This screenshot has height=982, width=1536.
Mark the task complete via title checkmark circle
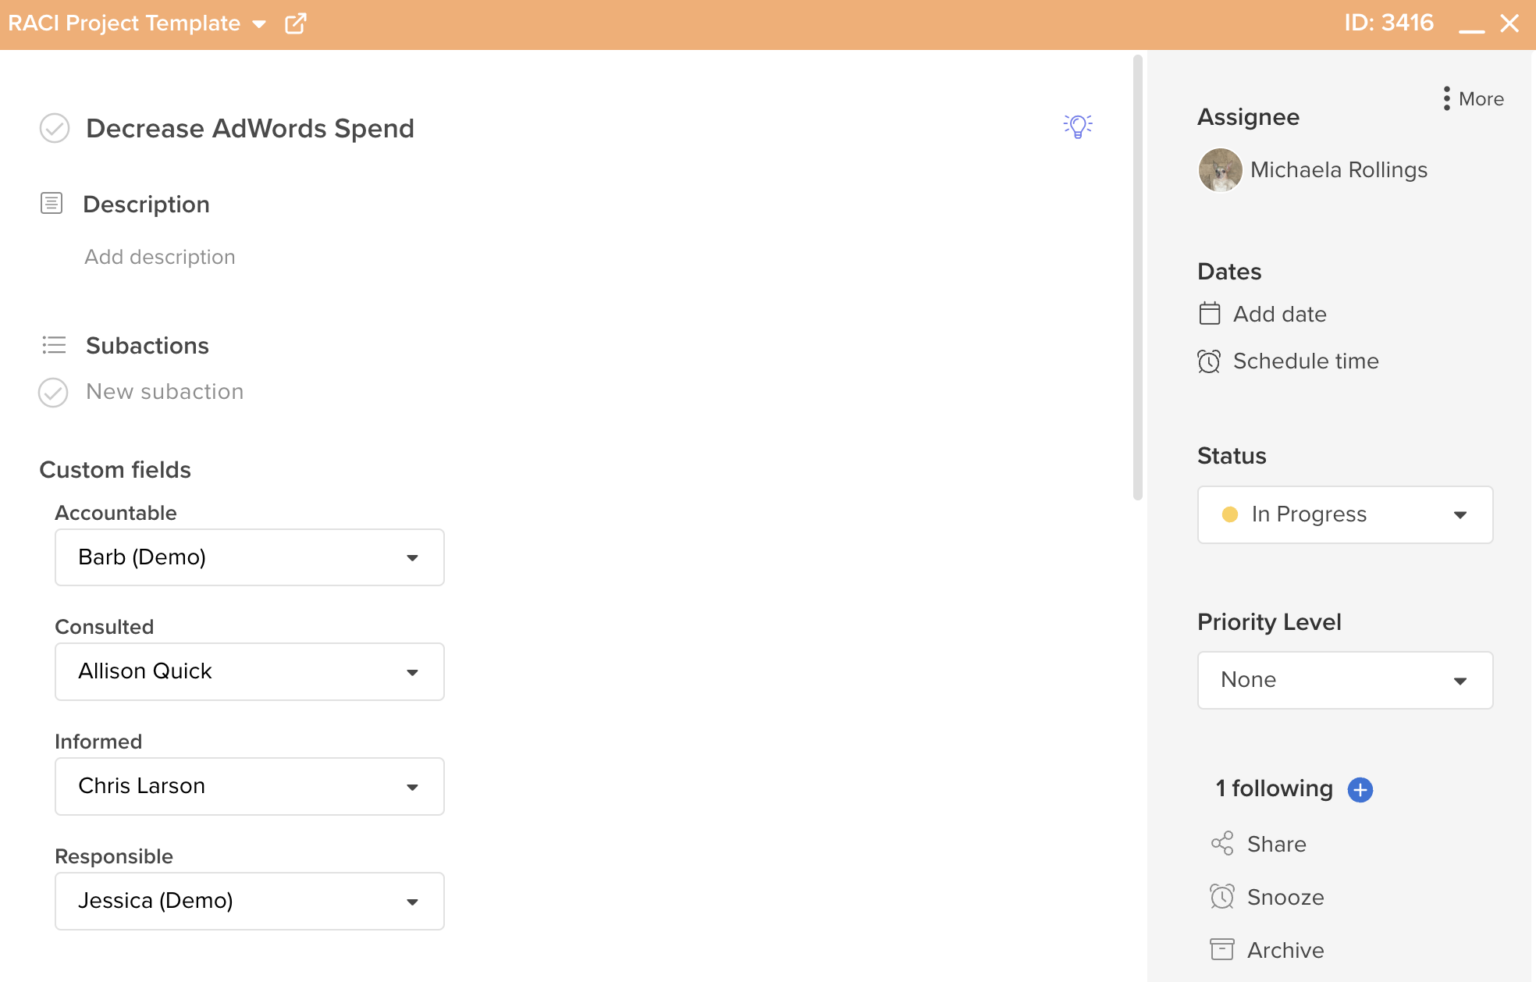click(x=54, y=128)
